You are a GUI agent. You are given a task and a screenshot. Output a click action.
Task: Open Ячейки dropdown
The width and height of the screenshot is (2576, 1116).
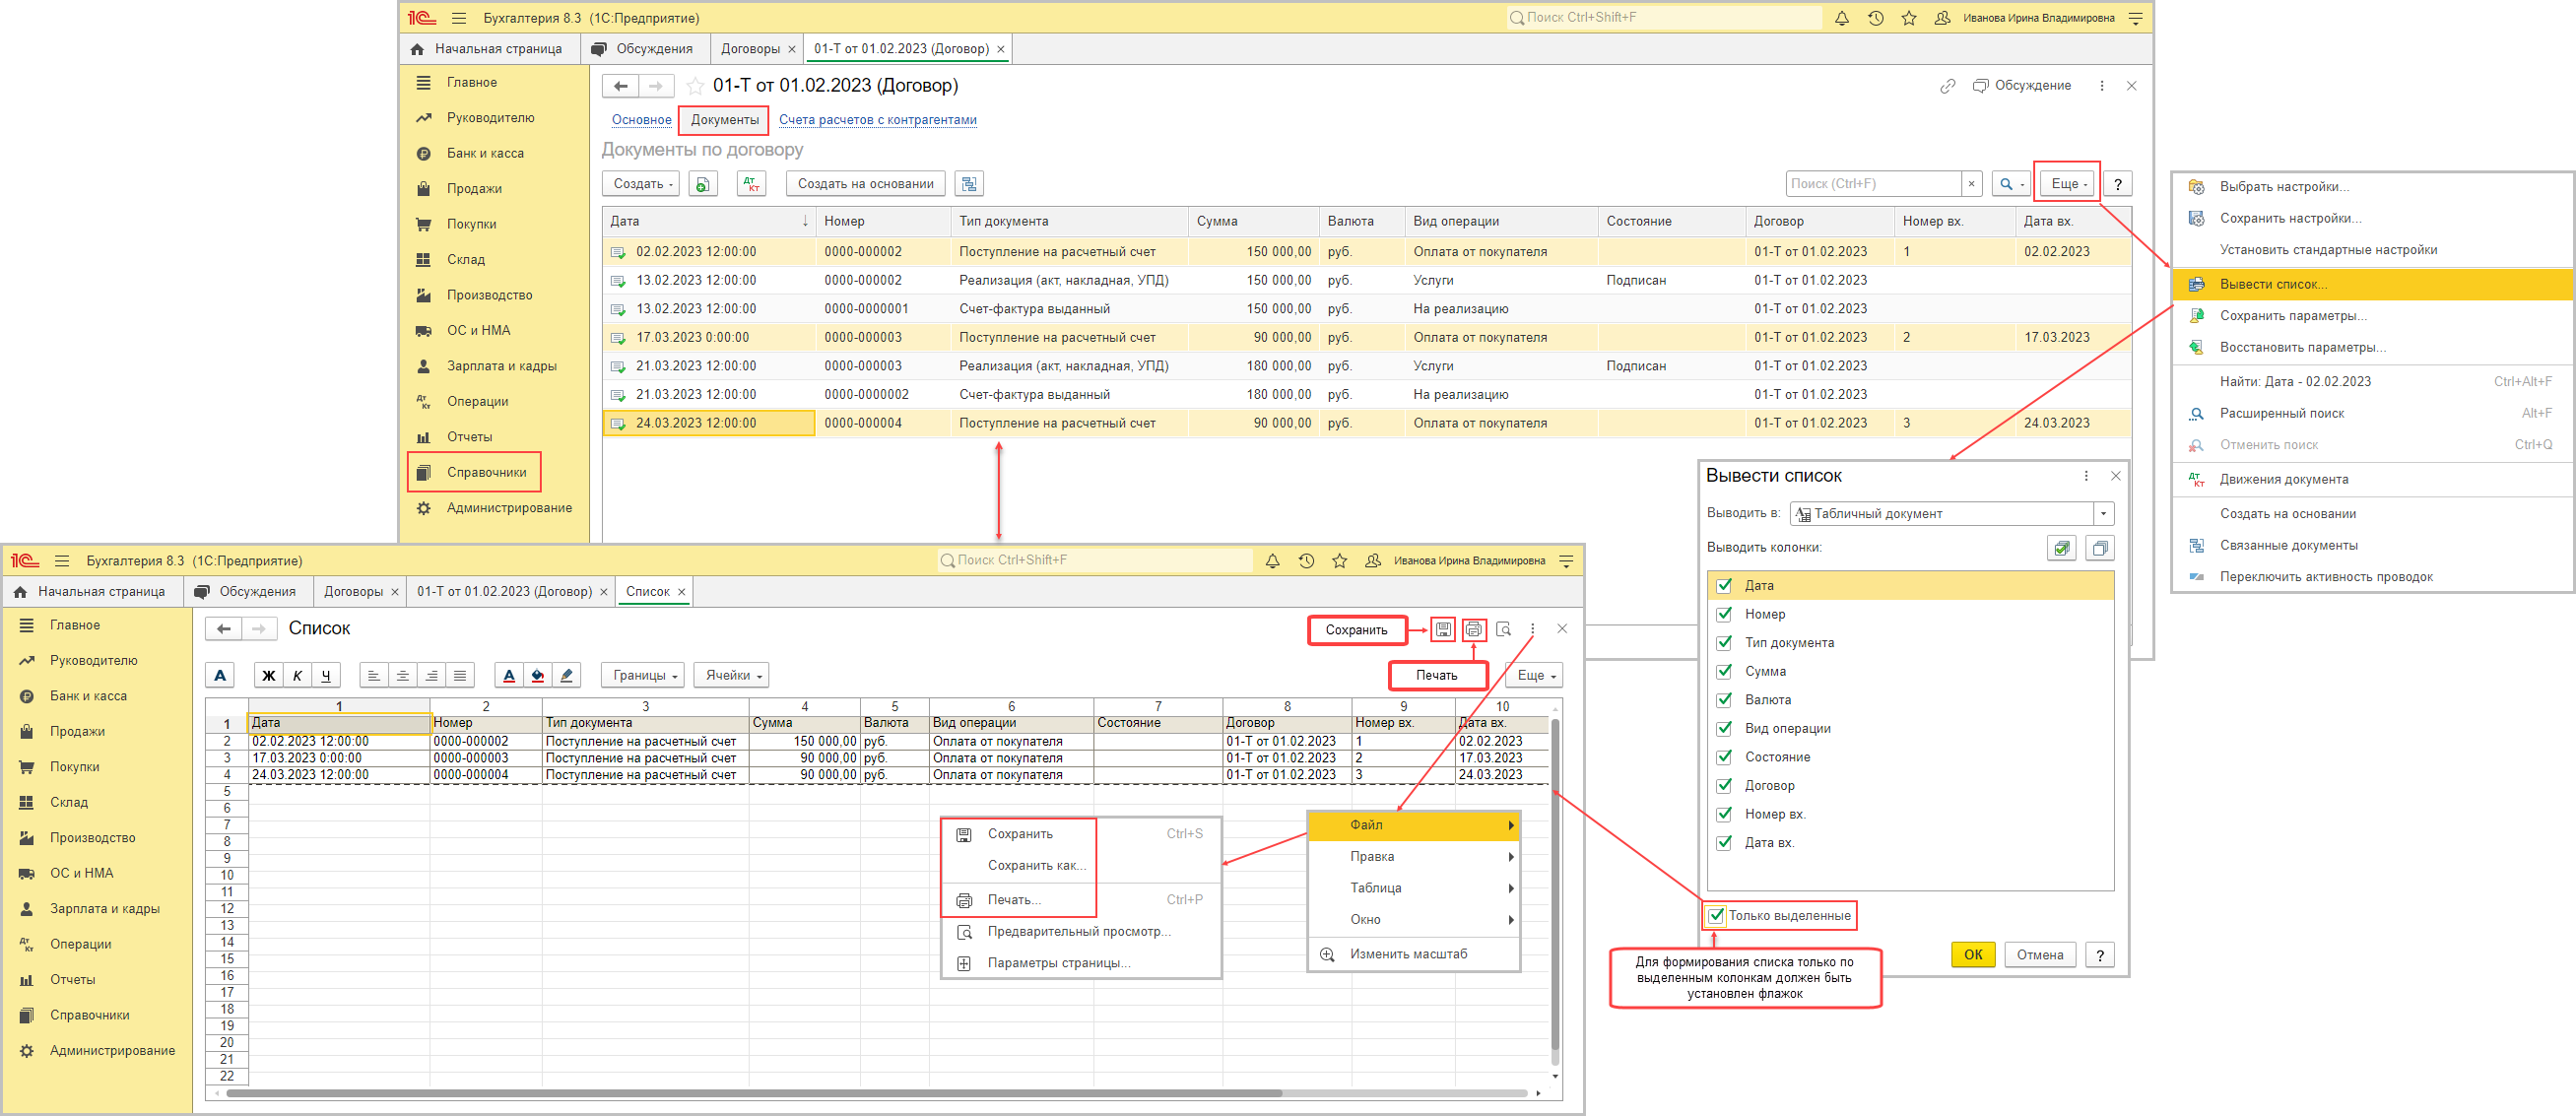click(732, 676)
